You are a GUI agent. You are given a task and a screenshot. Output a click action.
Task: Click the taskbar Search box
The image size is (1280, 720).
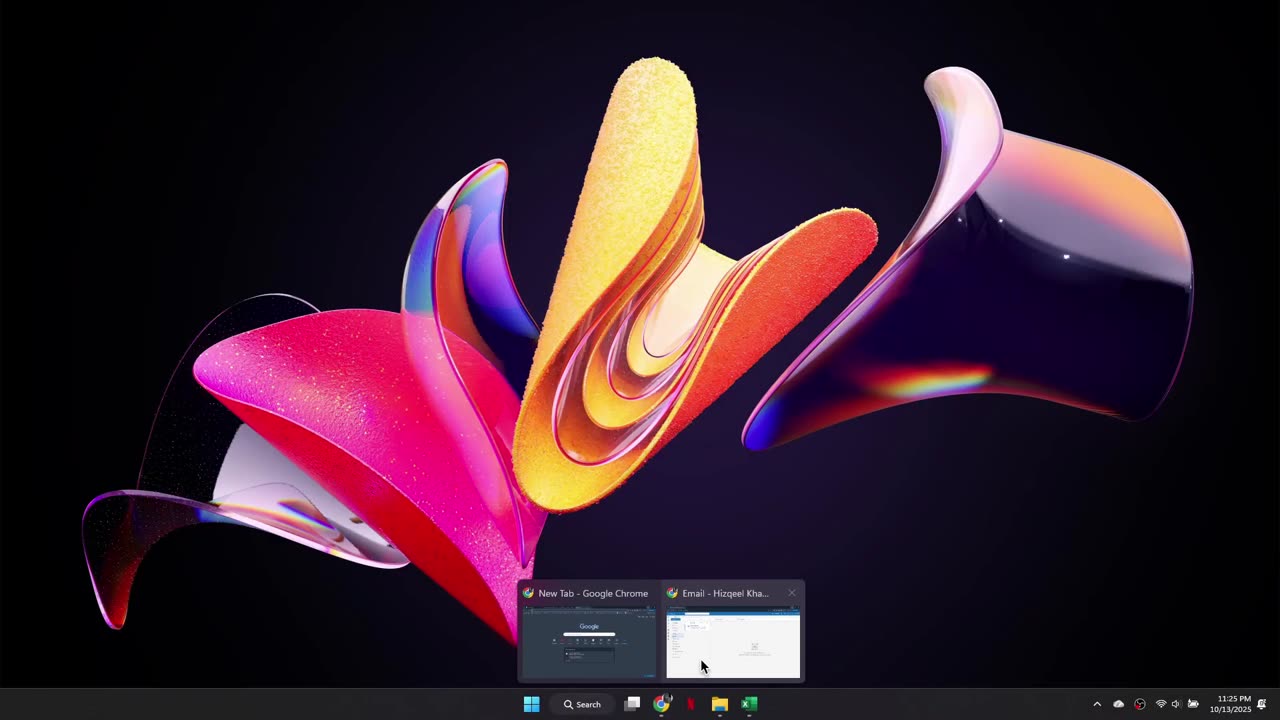pos(582,704)
